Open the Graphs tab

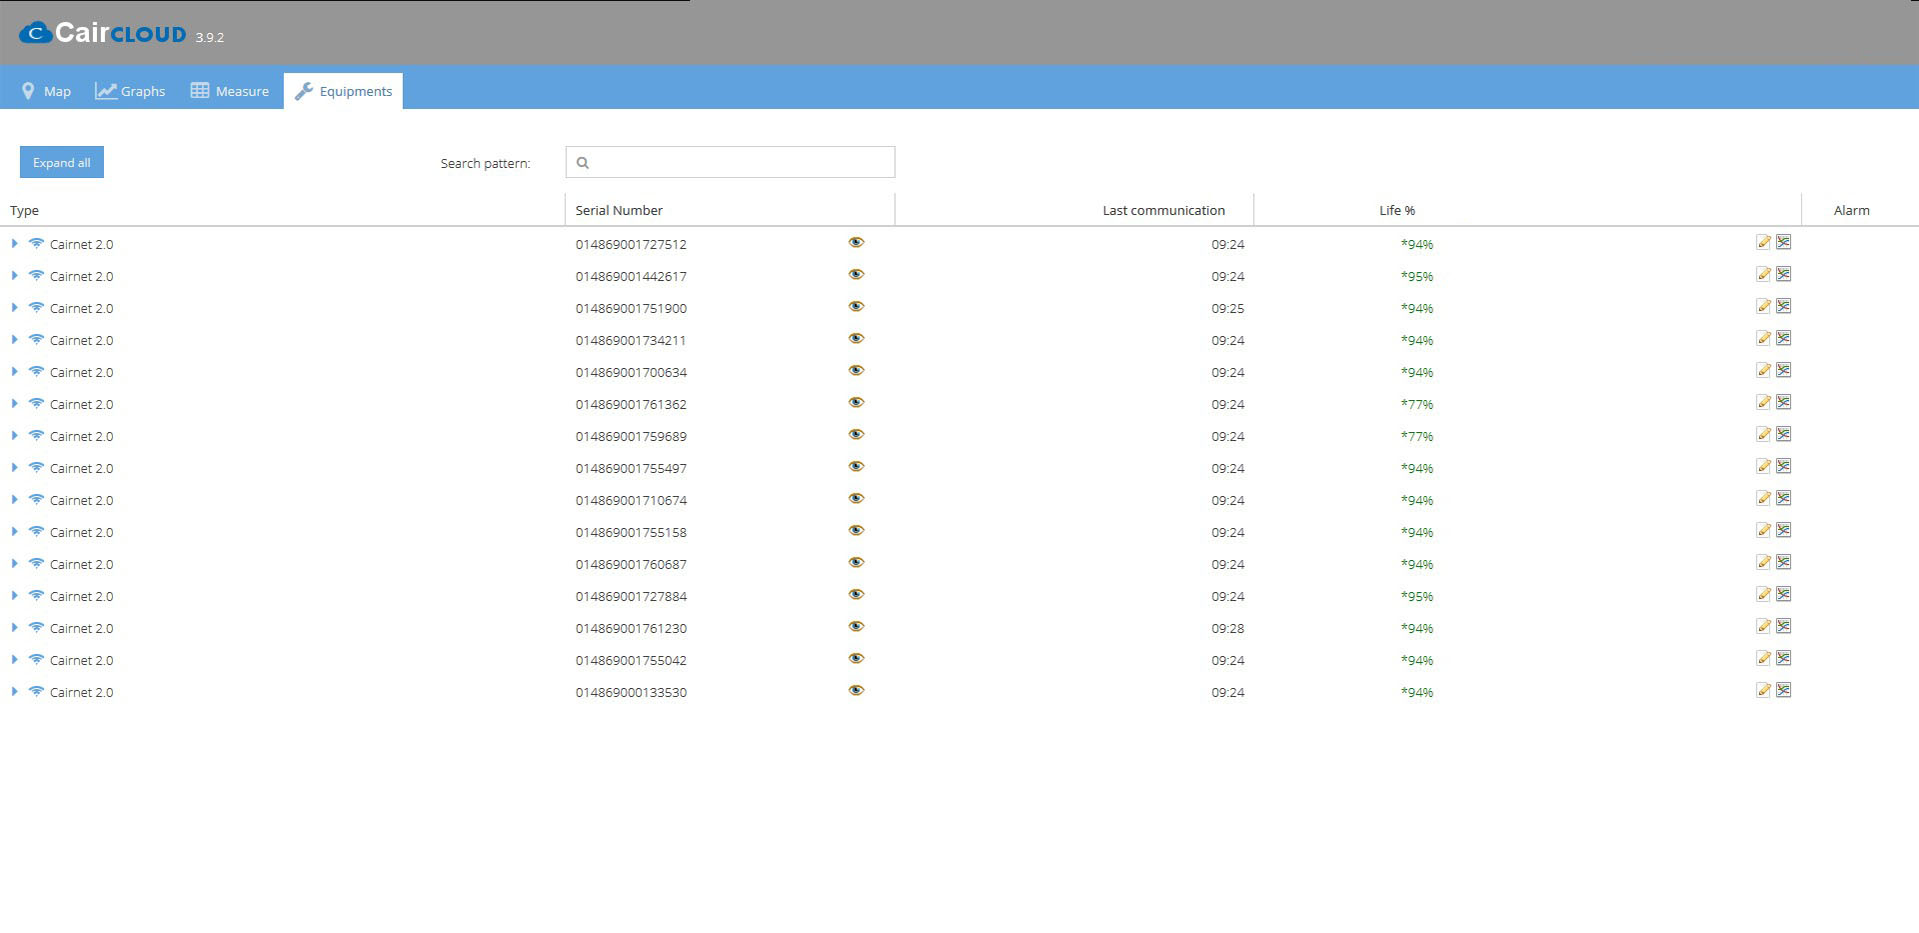pyautogui.click(x=130, y=91)
